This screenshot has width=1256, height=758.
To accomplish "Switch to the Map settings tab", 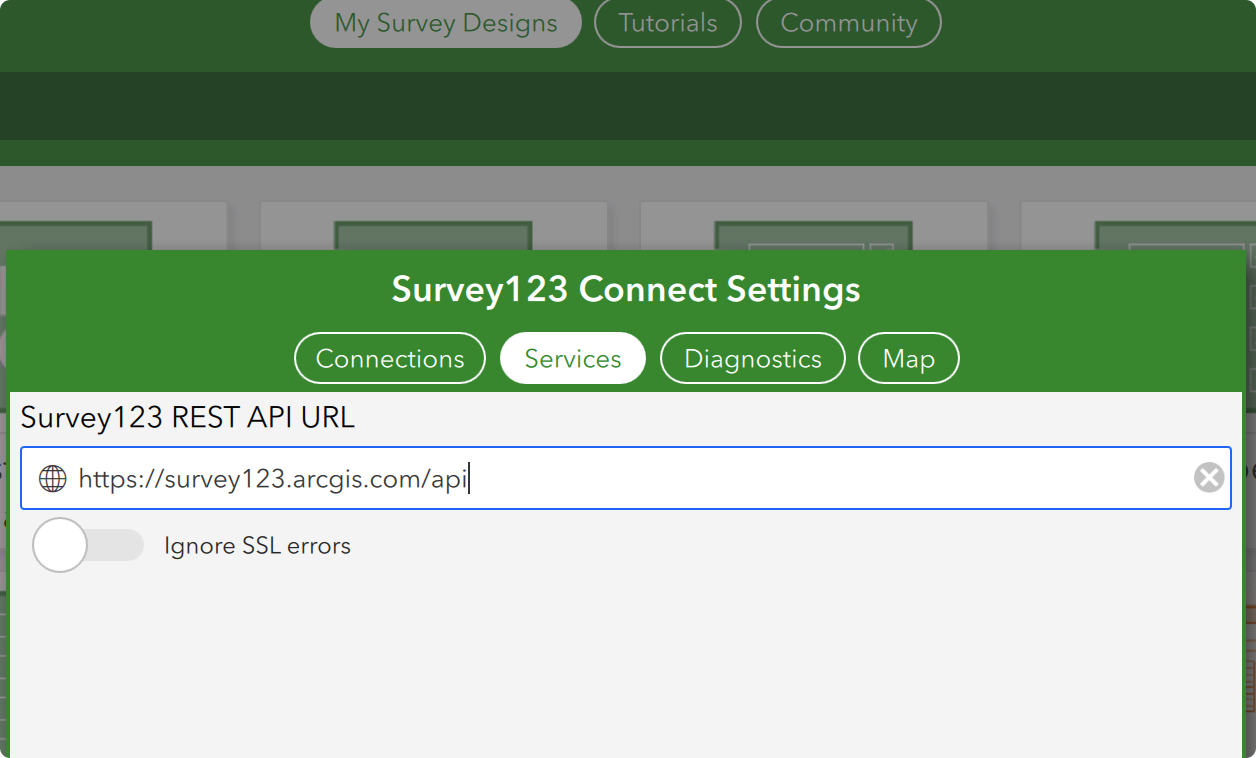I will tap(908, 357).
